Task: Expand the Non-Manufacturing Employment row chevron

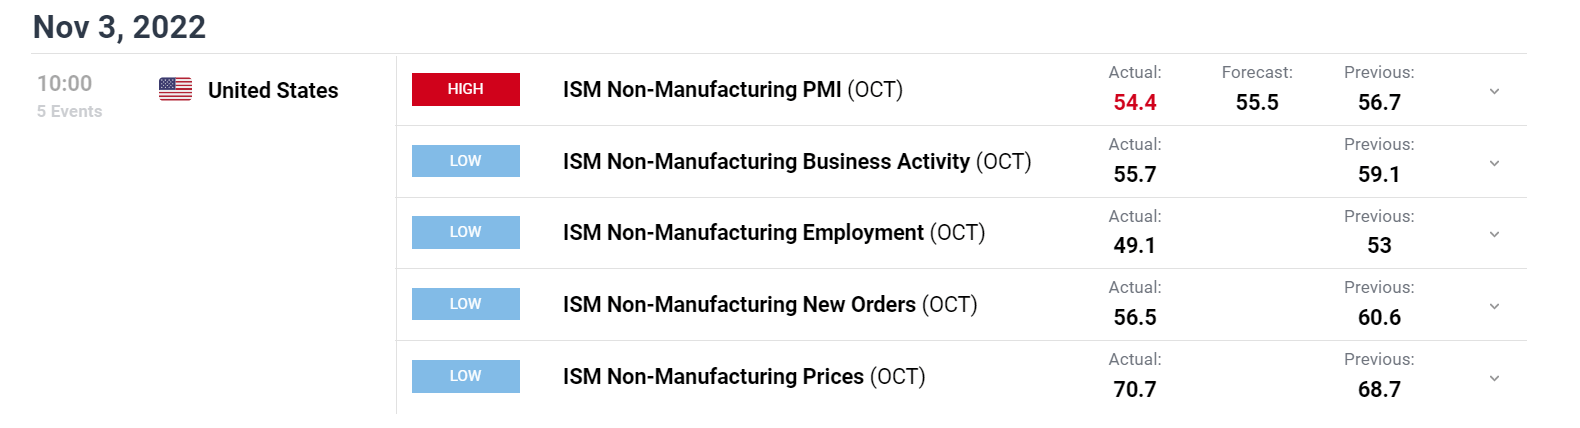Action: [1494, 234]
